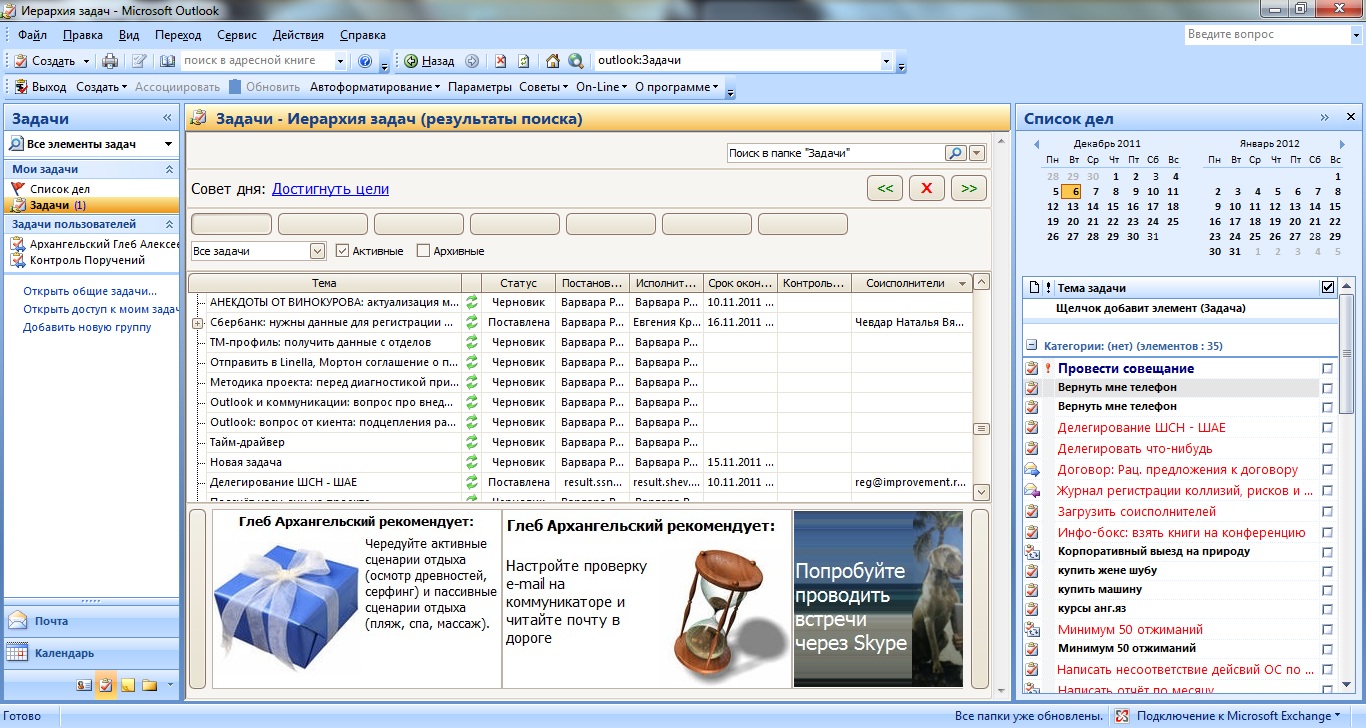
Task: Mark Провести совещание task as complete
Action: pos(1327,369)
